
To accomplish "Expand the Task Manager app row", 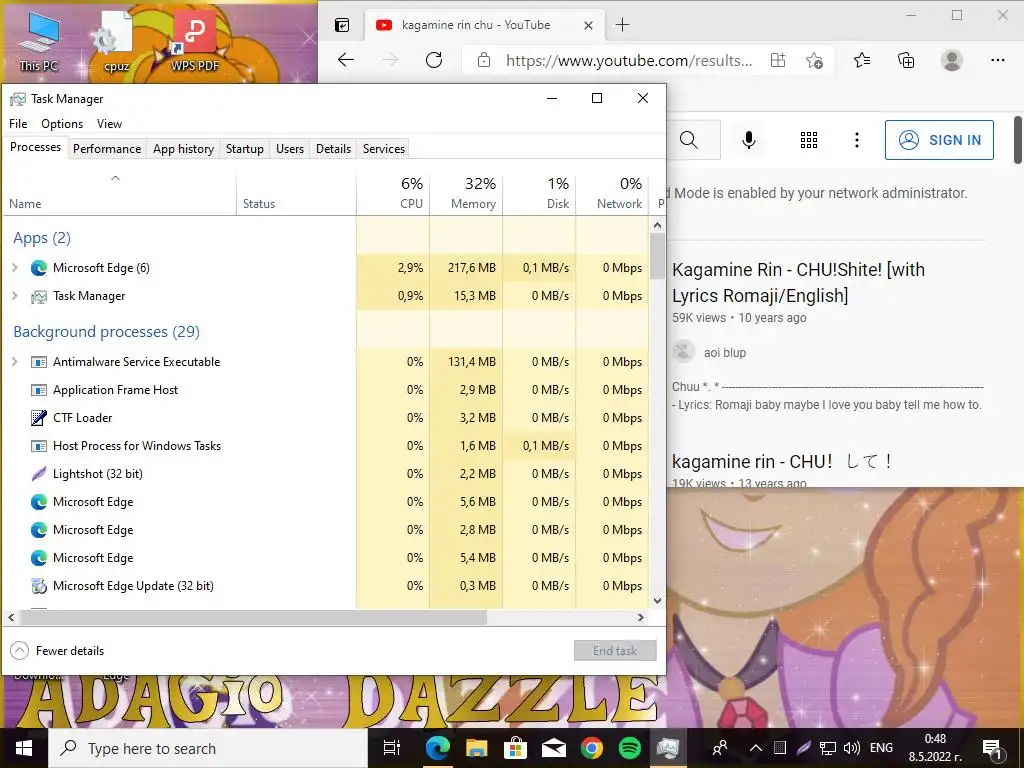I will (x=15, y=296).
